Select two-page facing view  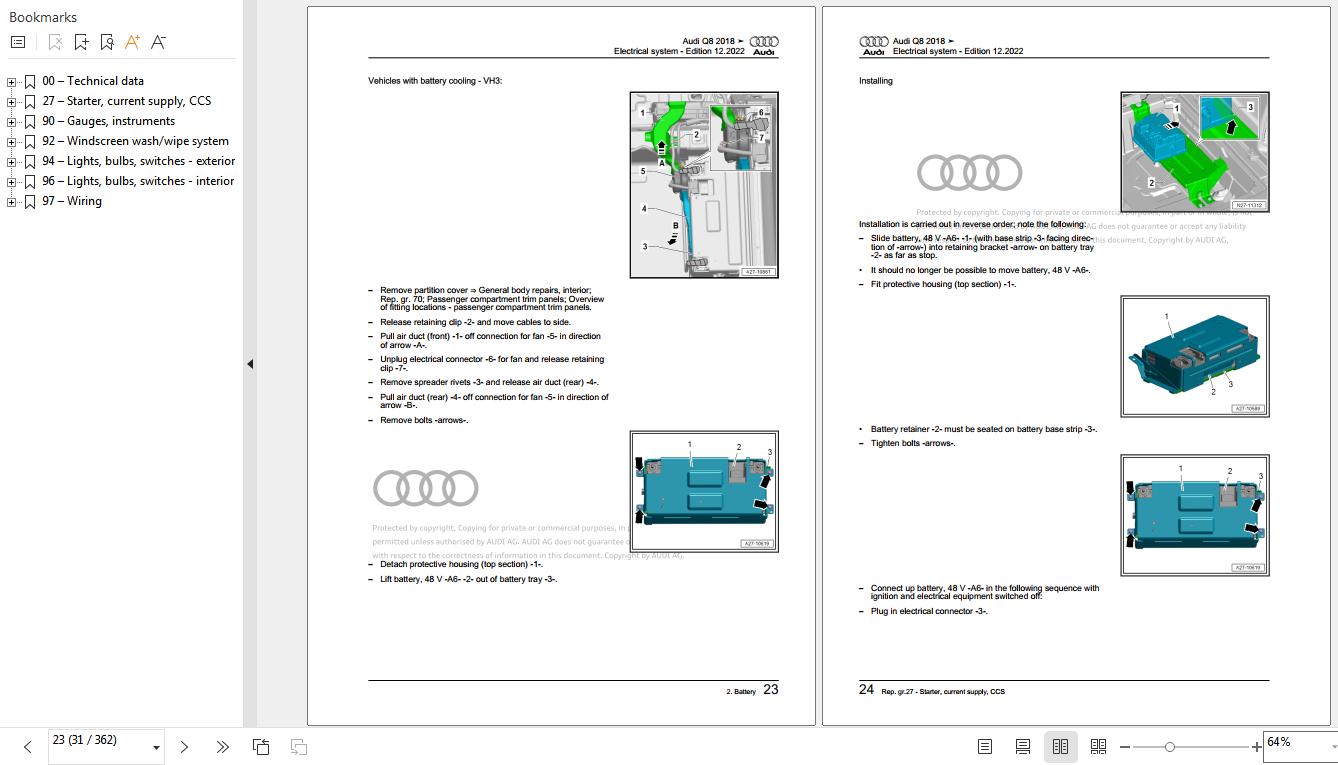[x=1060, y=747]
